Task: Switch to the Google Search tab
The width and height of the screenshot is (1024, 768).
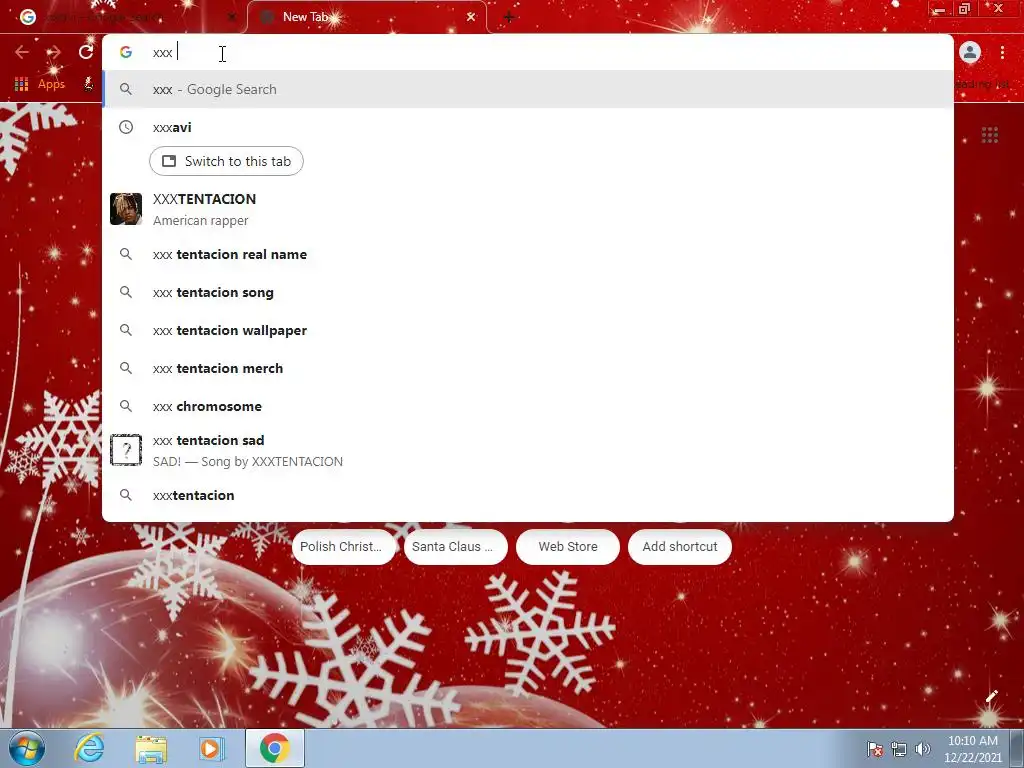Action: (x=124, y=17)
